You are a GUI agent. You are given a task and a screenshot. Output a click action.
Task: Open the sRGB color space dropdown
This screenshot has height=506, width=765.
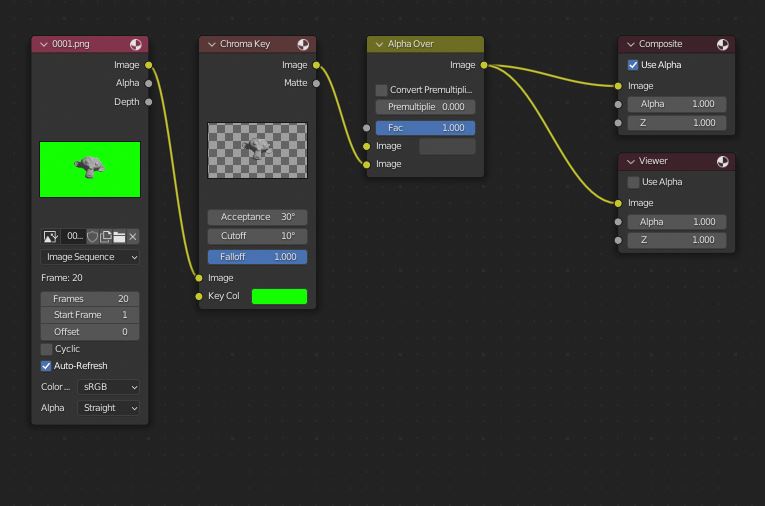[x=108, y=387]
